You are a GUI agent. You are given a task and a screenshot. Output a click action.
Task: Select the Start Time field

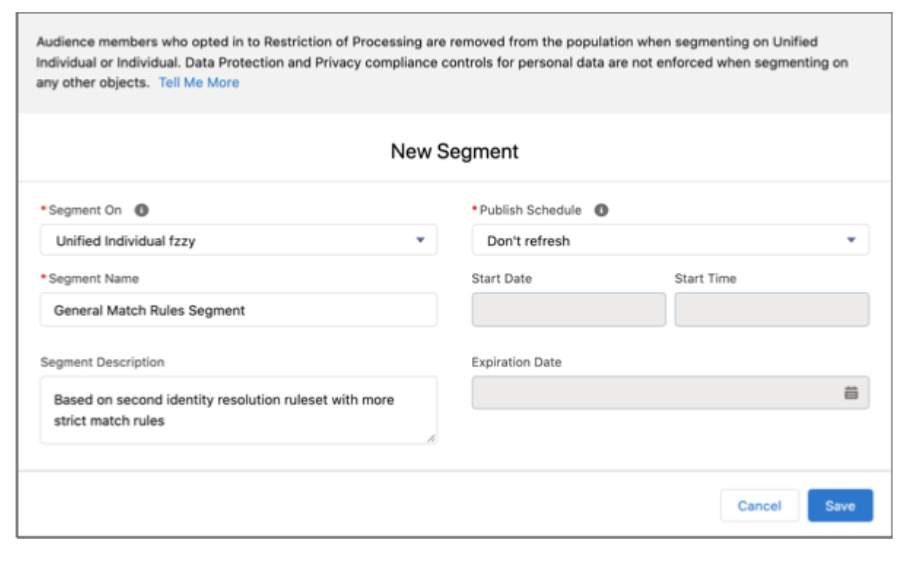pos(771,310)
